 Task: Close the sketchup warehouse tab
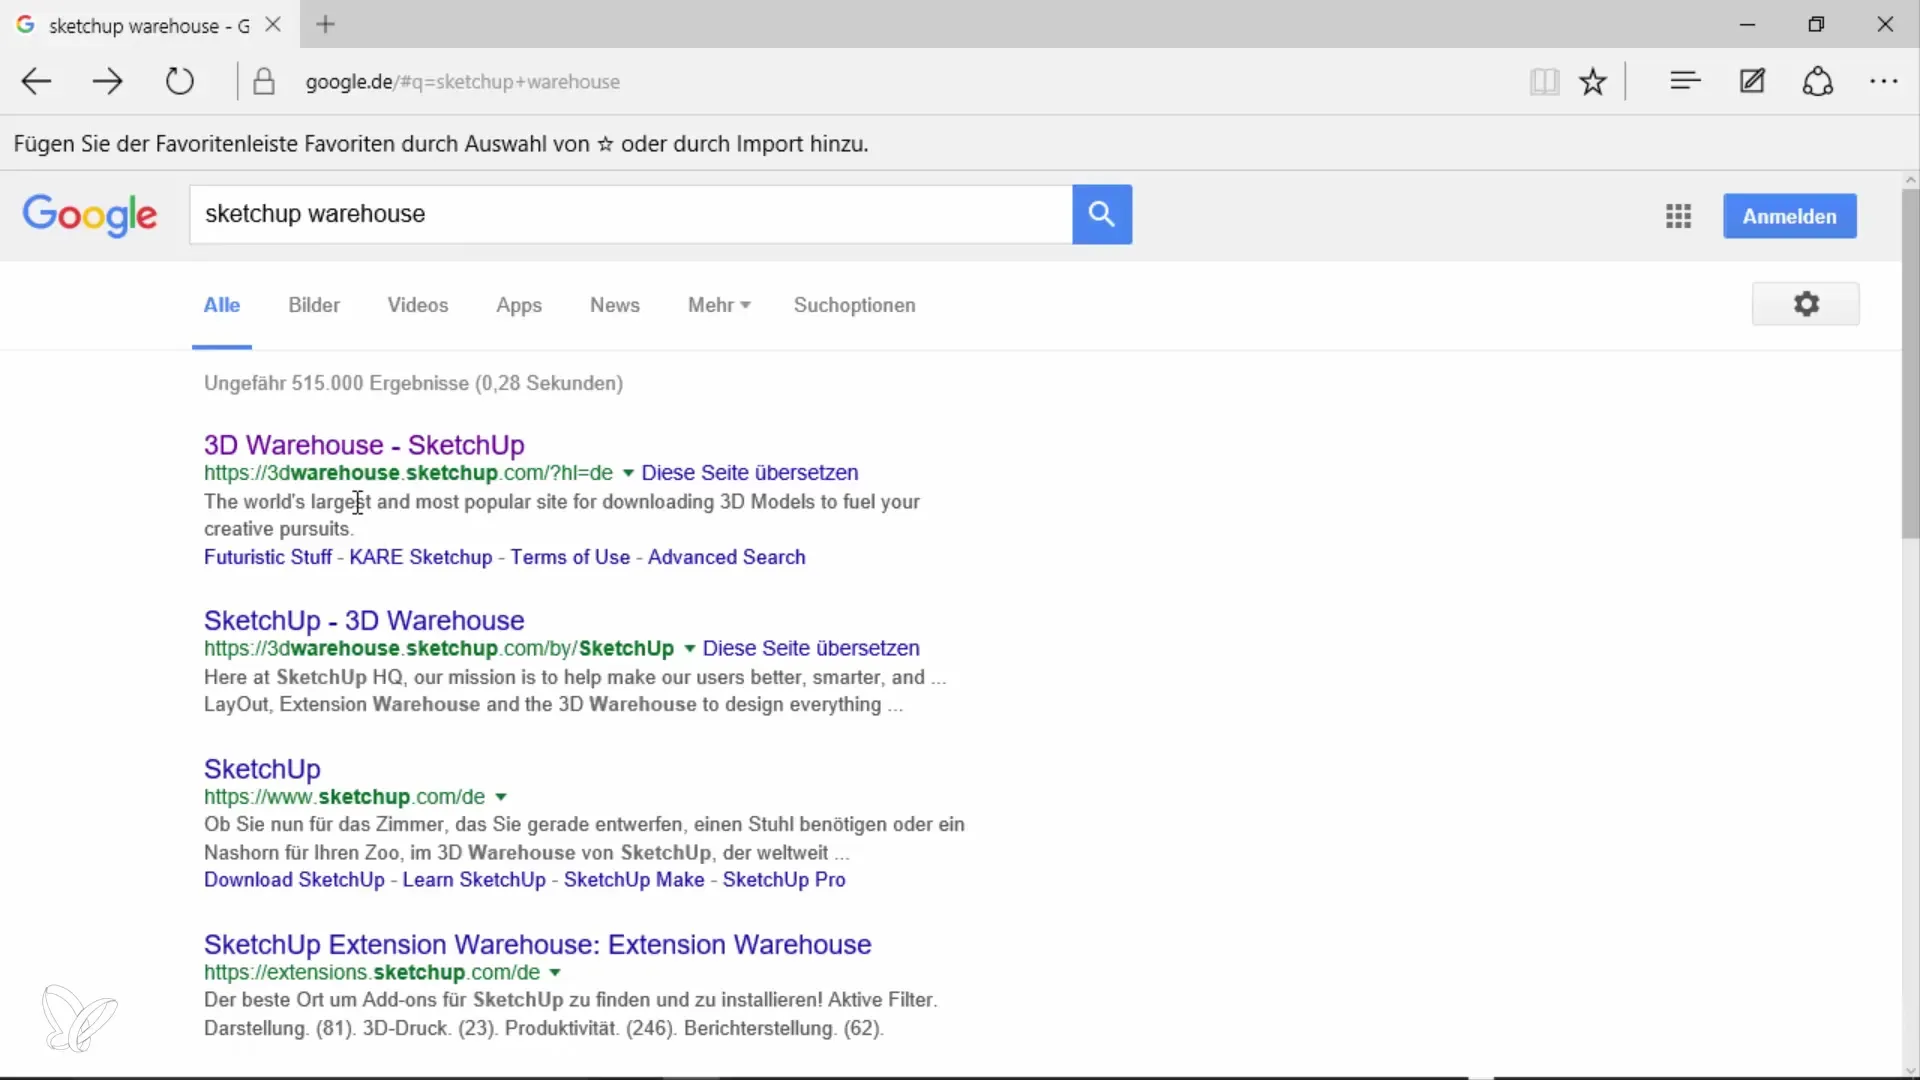coord(273,25)
